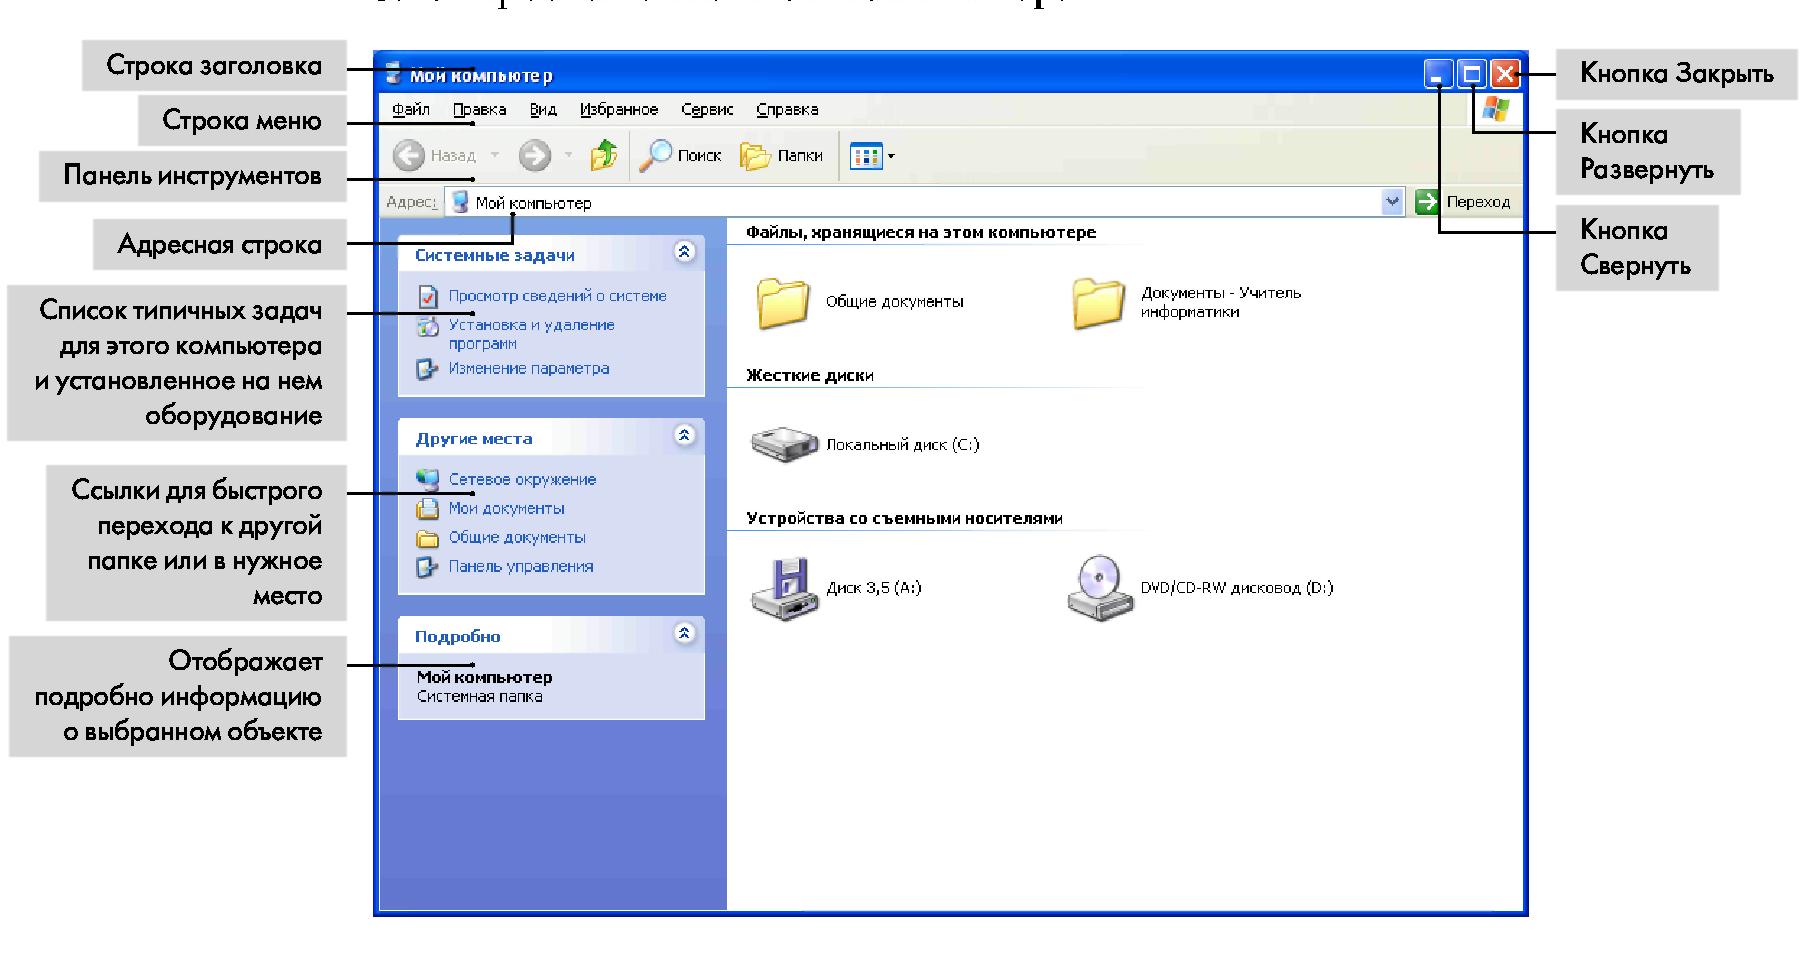
Task: Open the address bar dropdown arrow
Action: (1392, 202)
